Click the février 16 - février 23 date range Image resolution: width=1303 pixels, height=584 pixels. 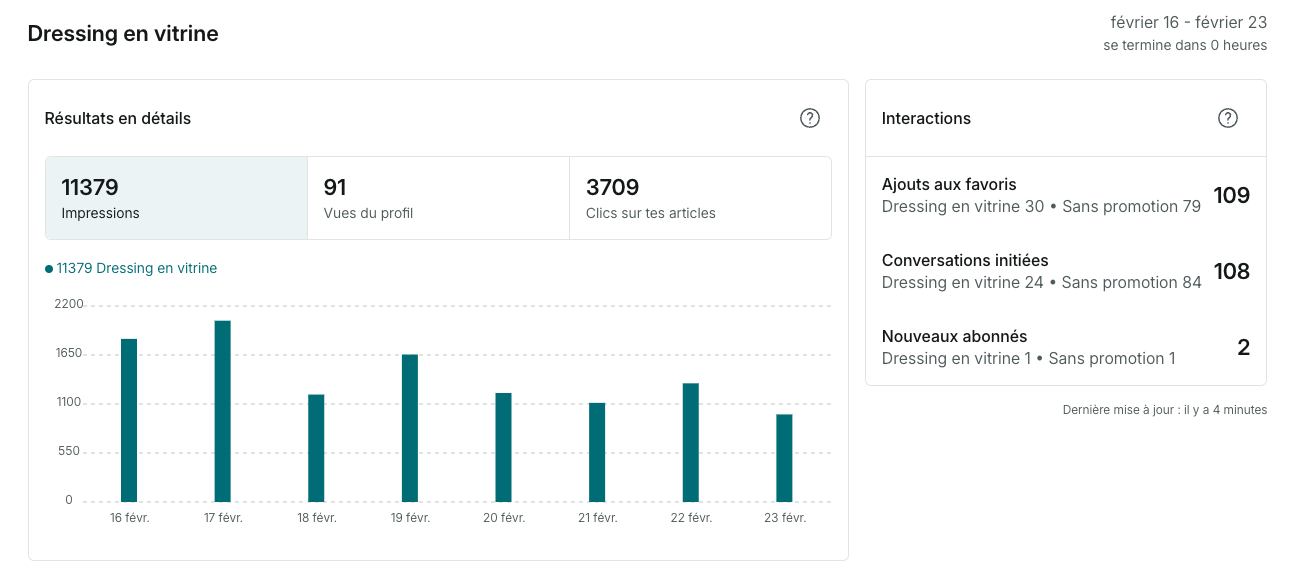[x=1188, y=22]
